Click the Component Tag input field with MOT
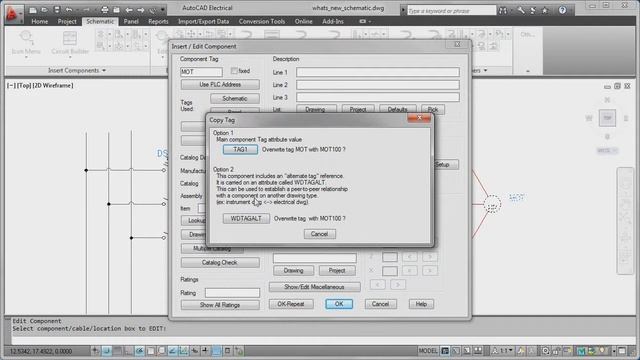The width and height of the screenshot is (640, 360). pos(201,72)
